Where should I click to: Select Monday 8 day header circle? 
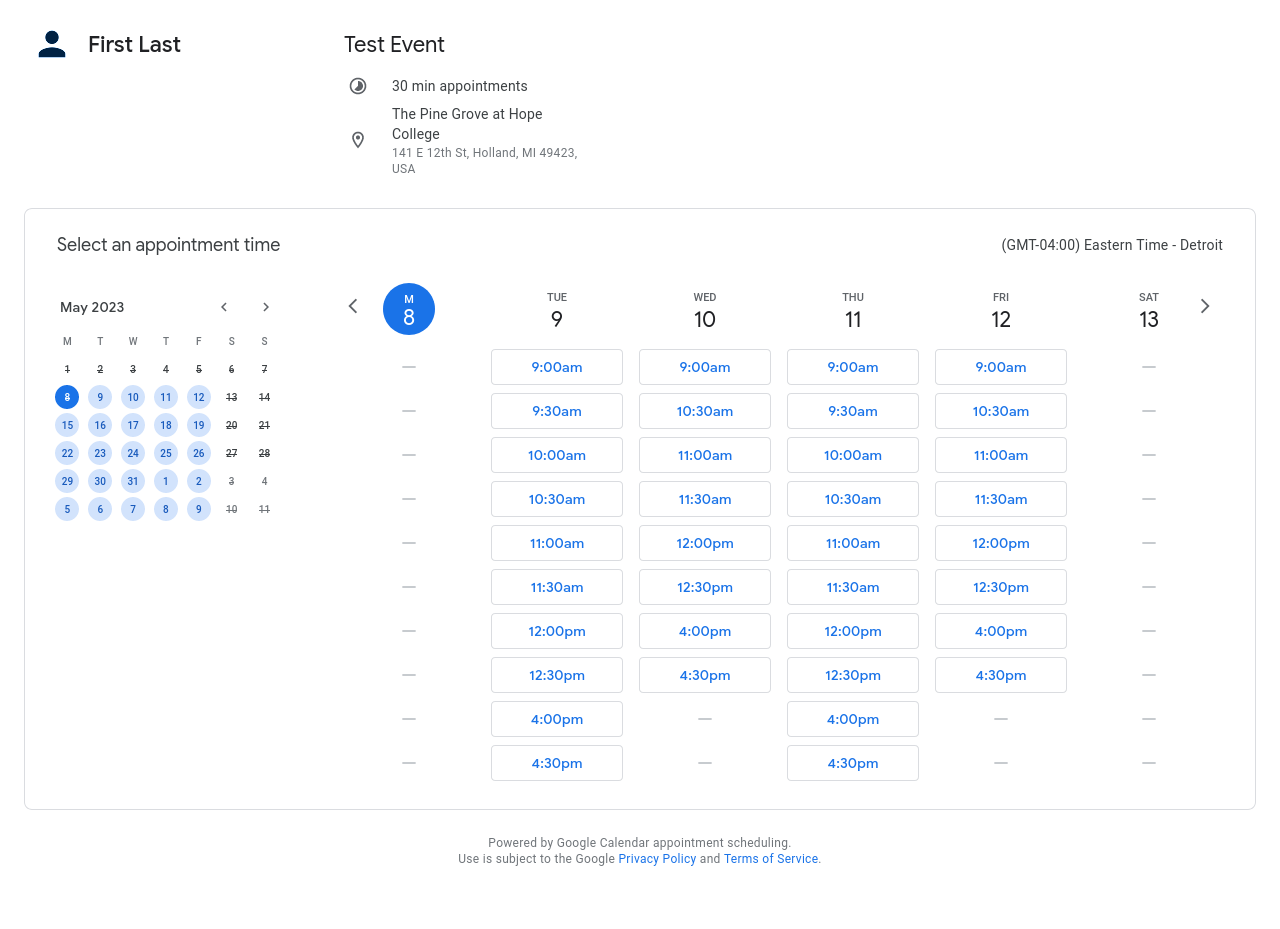409,309
